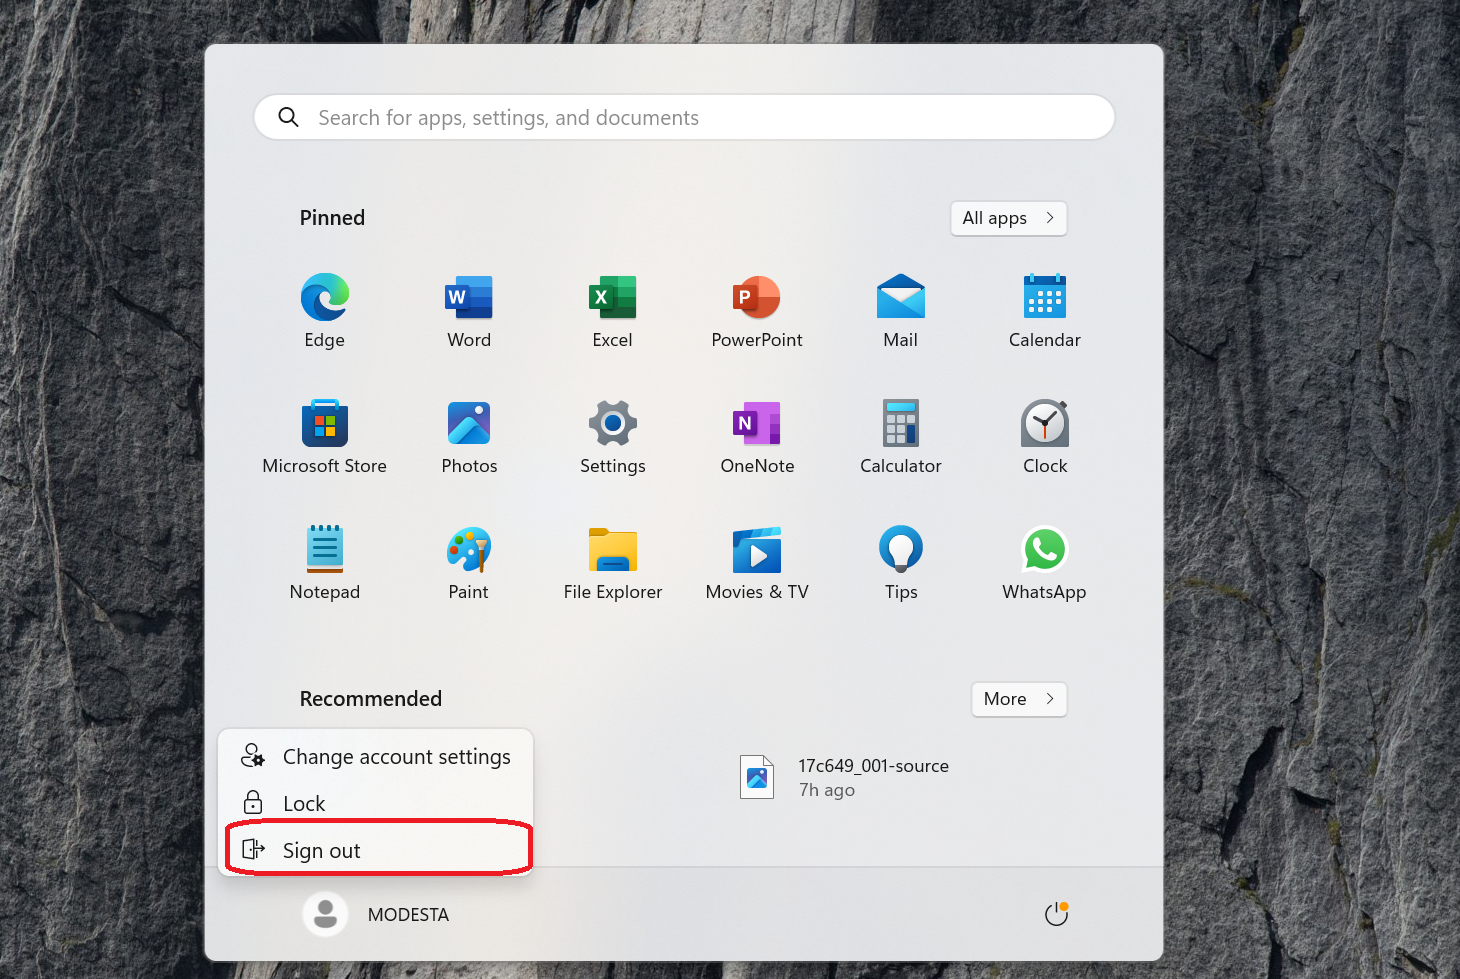Sign out of the MODESTA account

(321, 850)
